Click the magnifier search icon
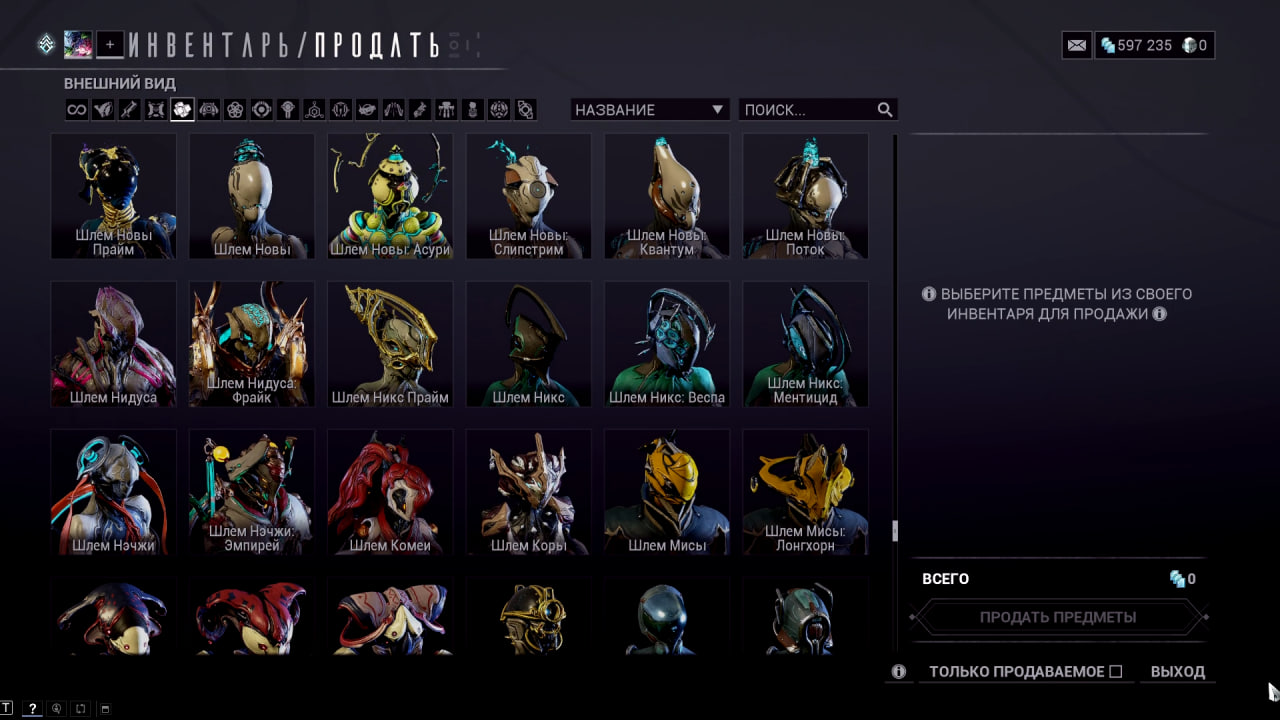1280x720 pixels. pos(885,110)
